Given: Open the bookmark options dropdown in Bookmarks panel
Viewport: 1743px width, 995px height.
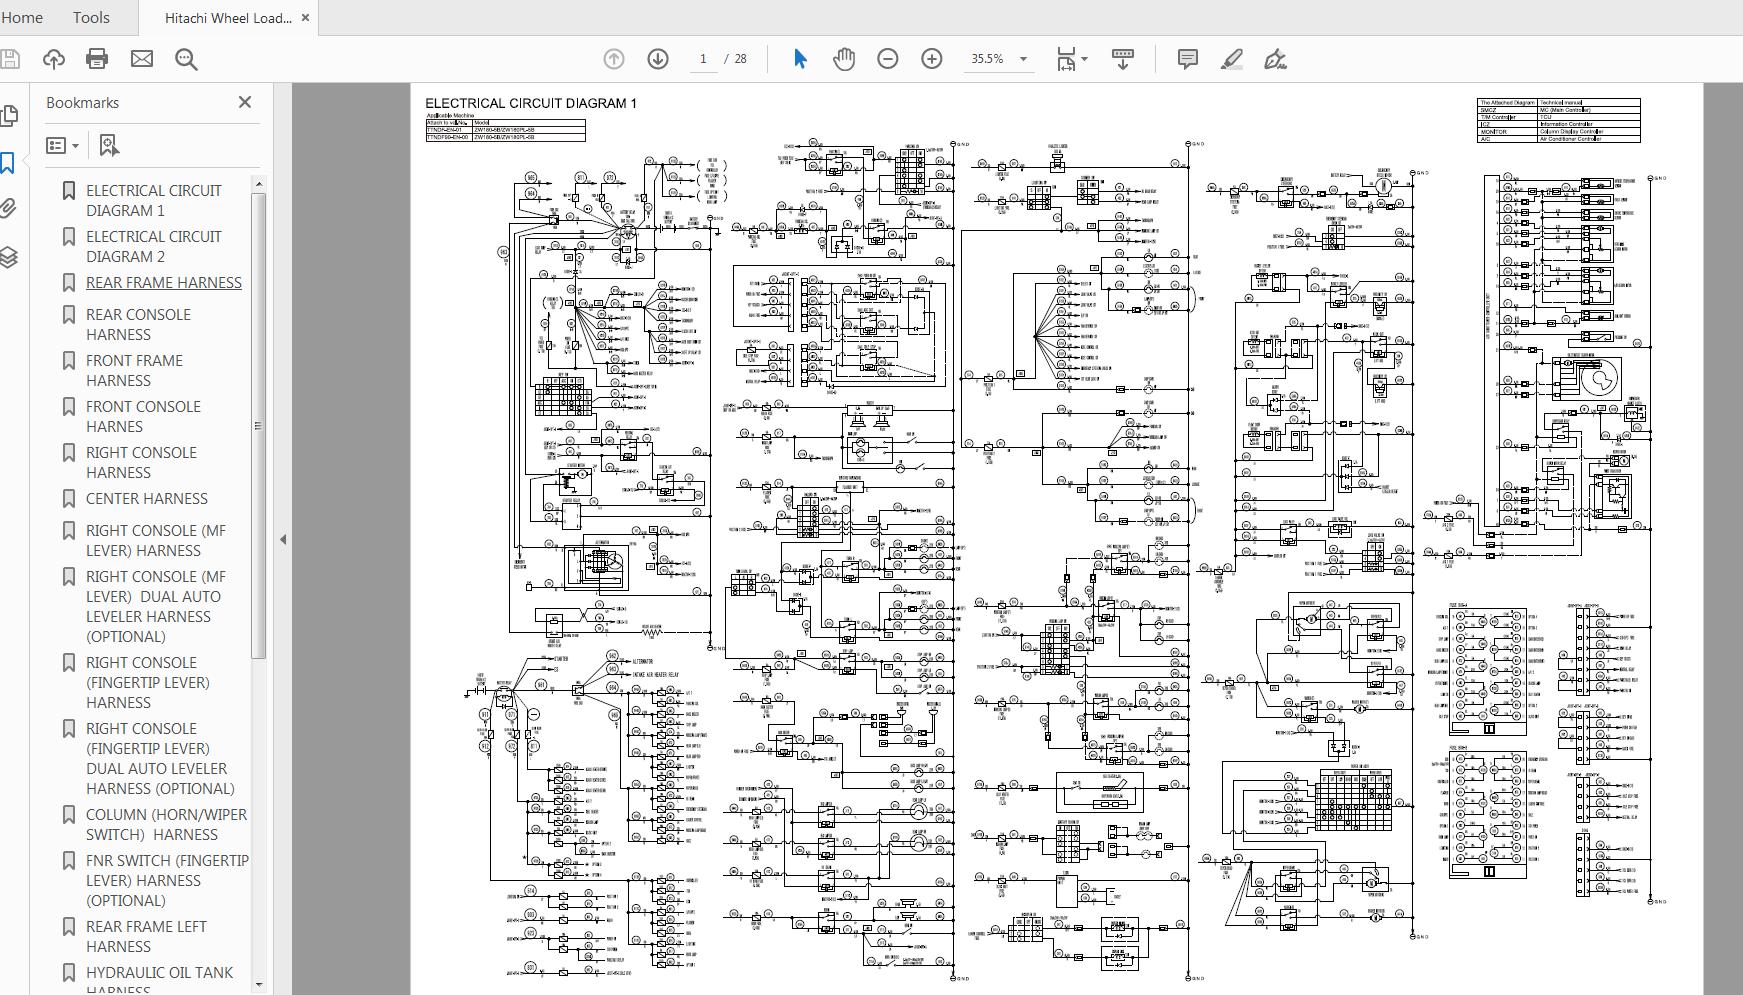Looking at the screenshot, I should 62,145.
